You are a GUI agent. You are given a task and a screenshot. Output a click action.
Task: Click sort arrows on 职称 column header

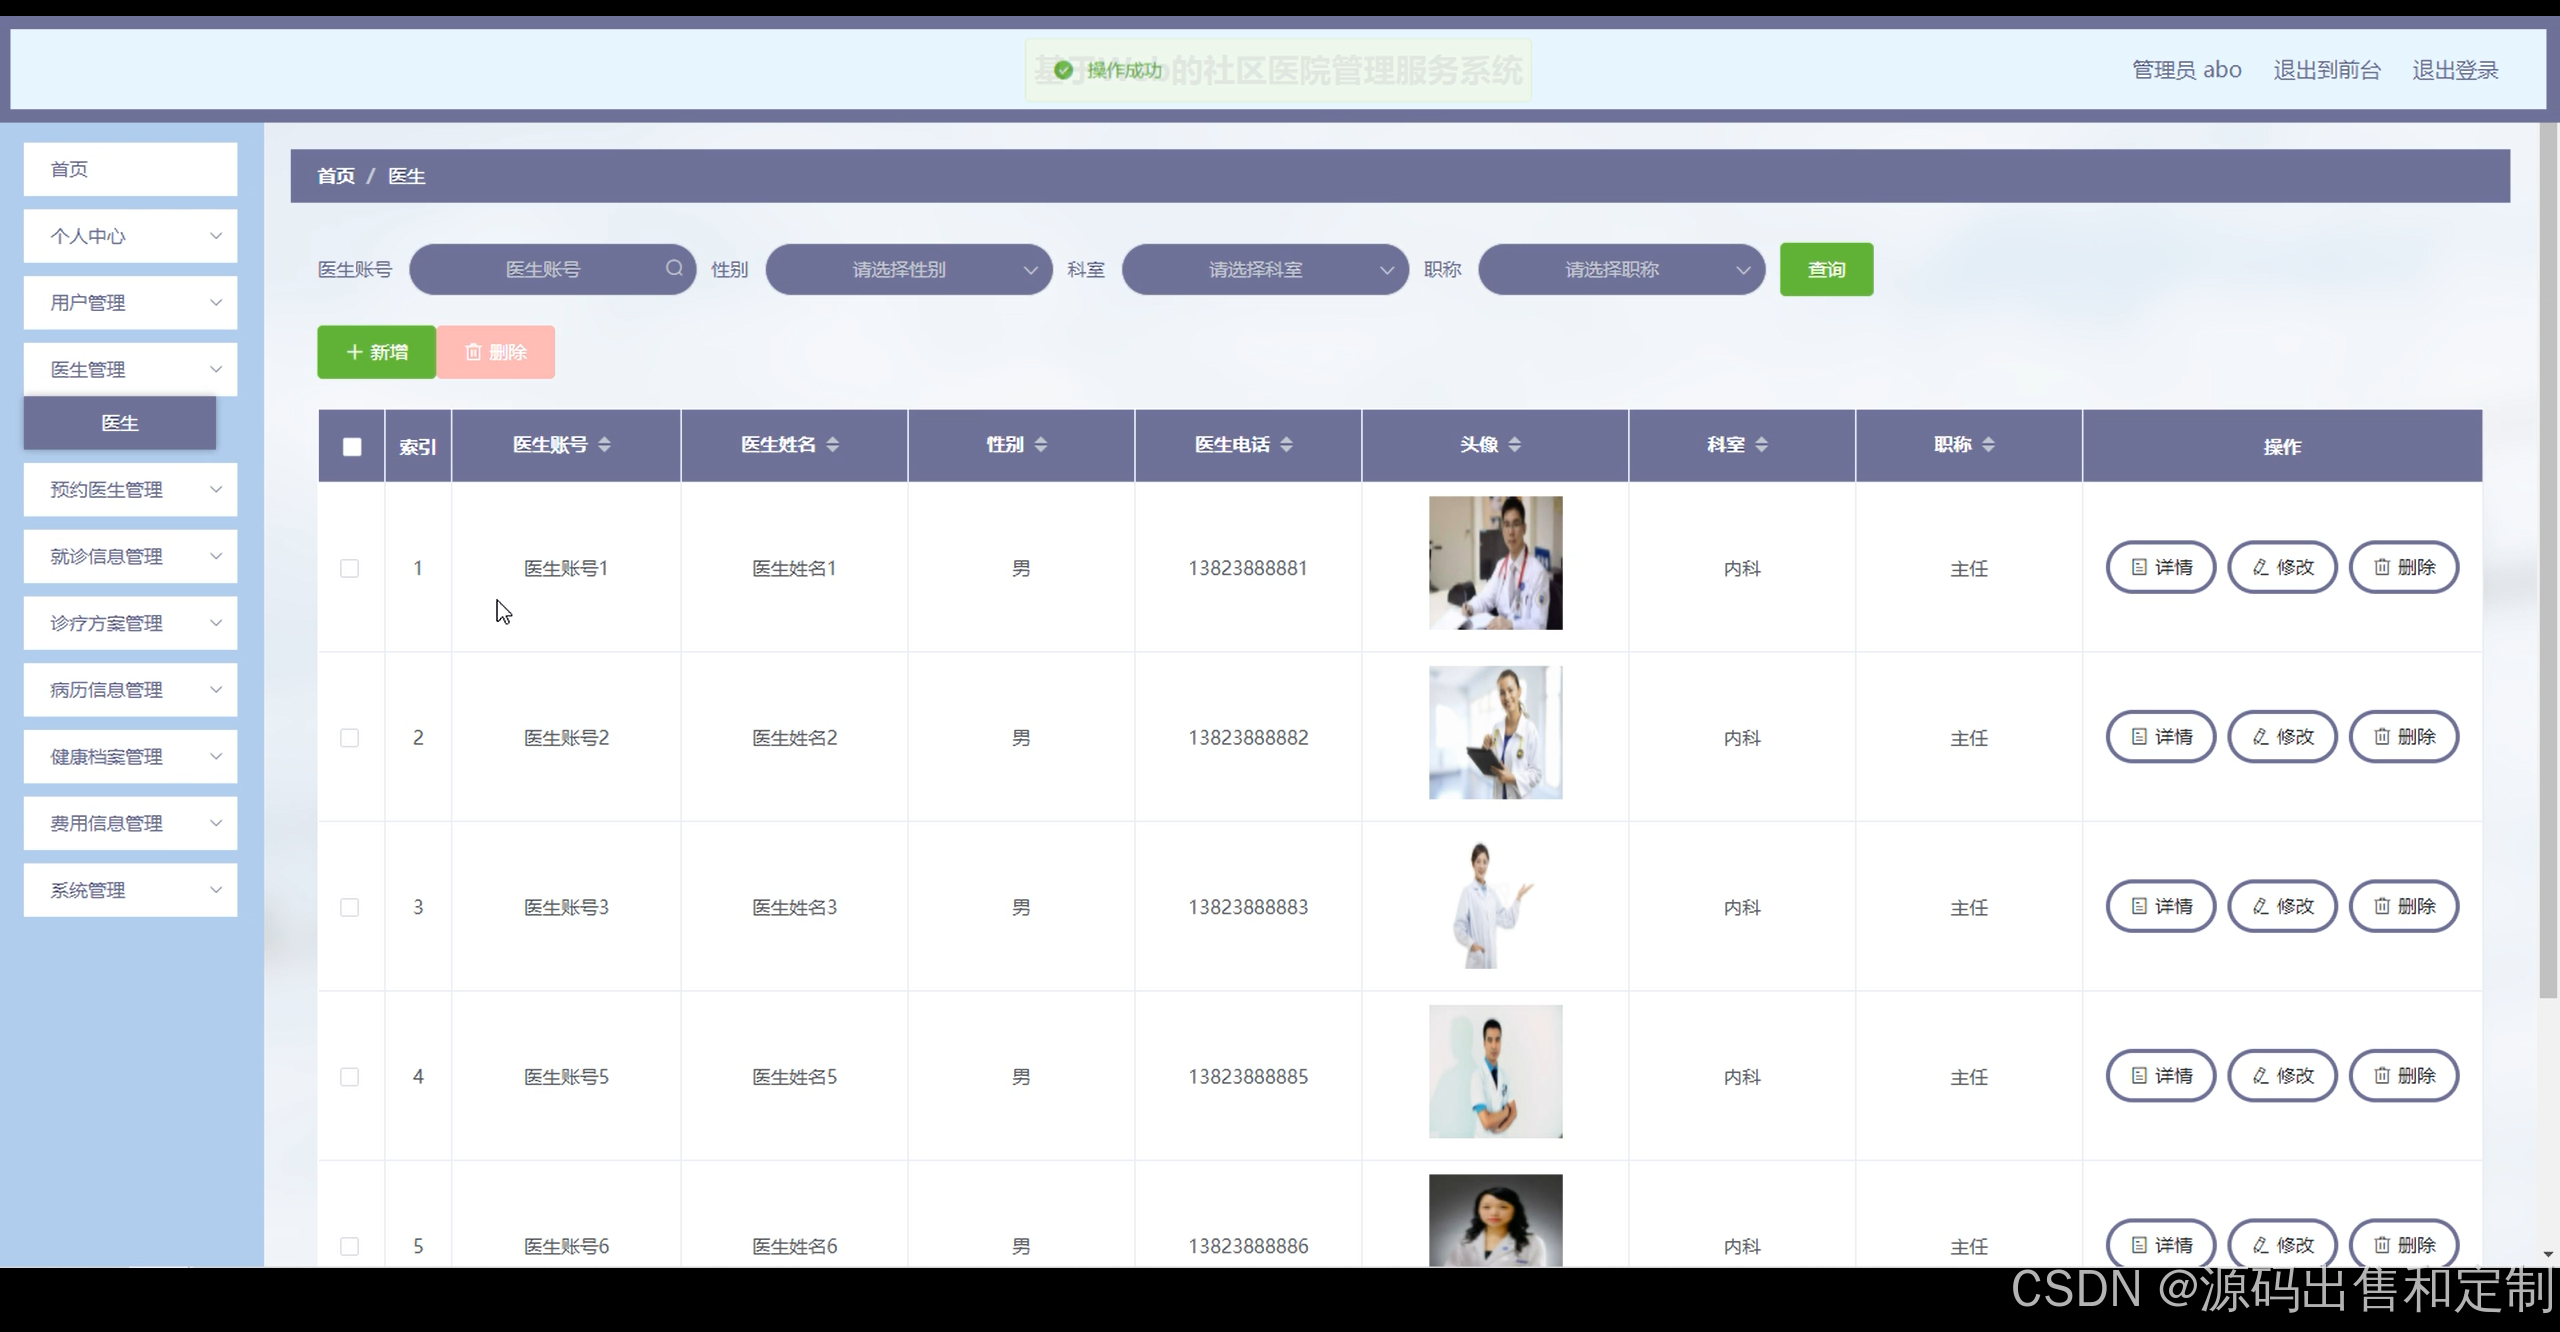click(x=1988, y=445)
